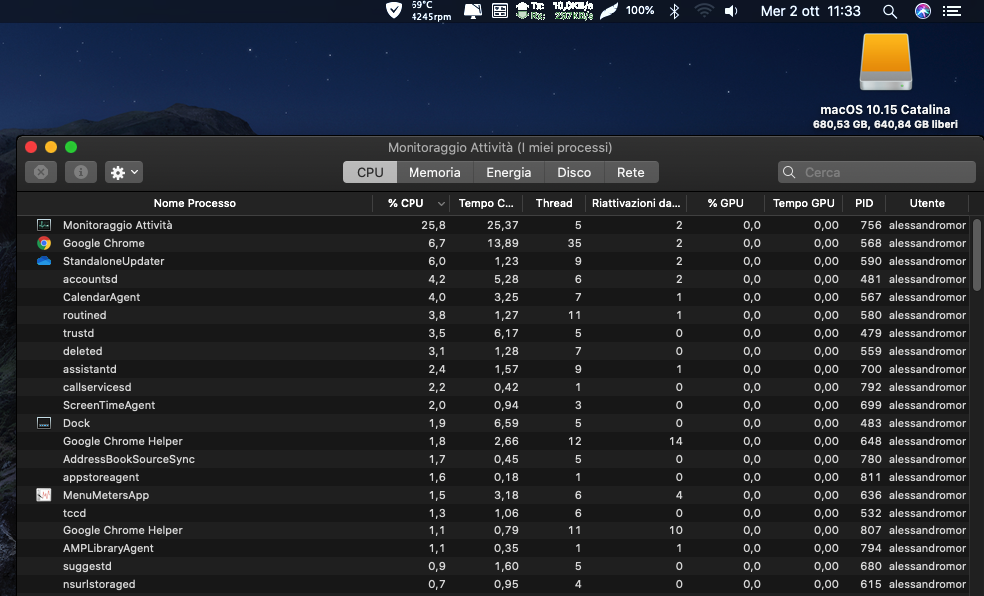Select the AMPLibraryAgent process row
The height and width of the screenshot is (596, 984).
(x=495, y=548)
